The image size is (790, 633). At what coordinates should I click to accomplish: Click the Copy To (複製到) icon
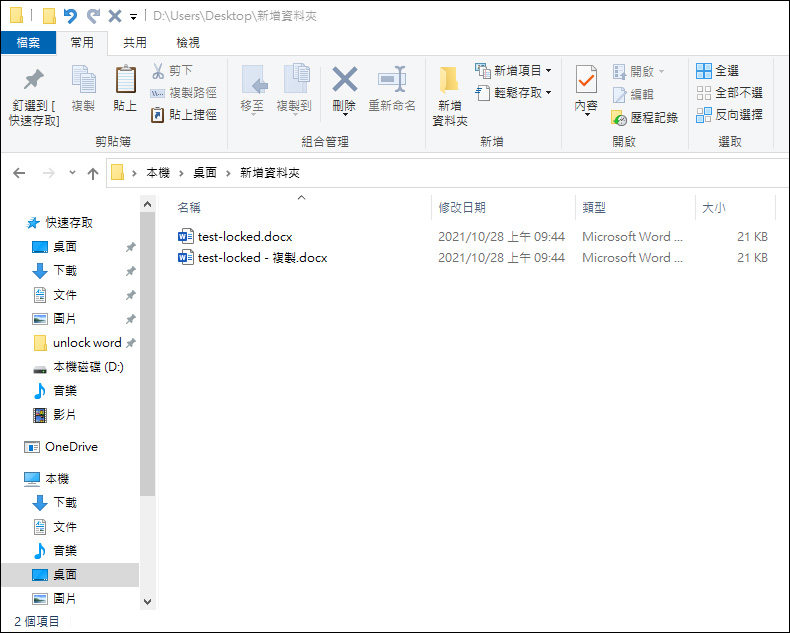(x=295, y=79)
